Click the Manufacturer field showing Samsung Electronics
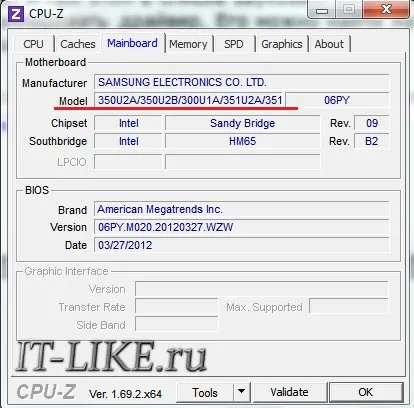The image size is (414, 408). (x=241, y=82)
